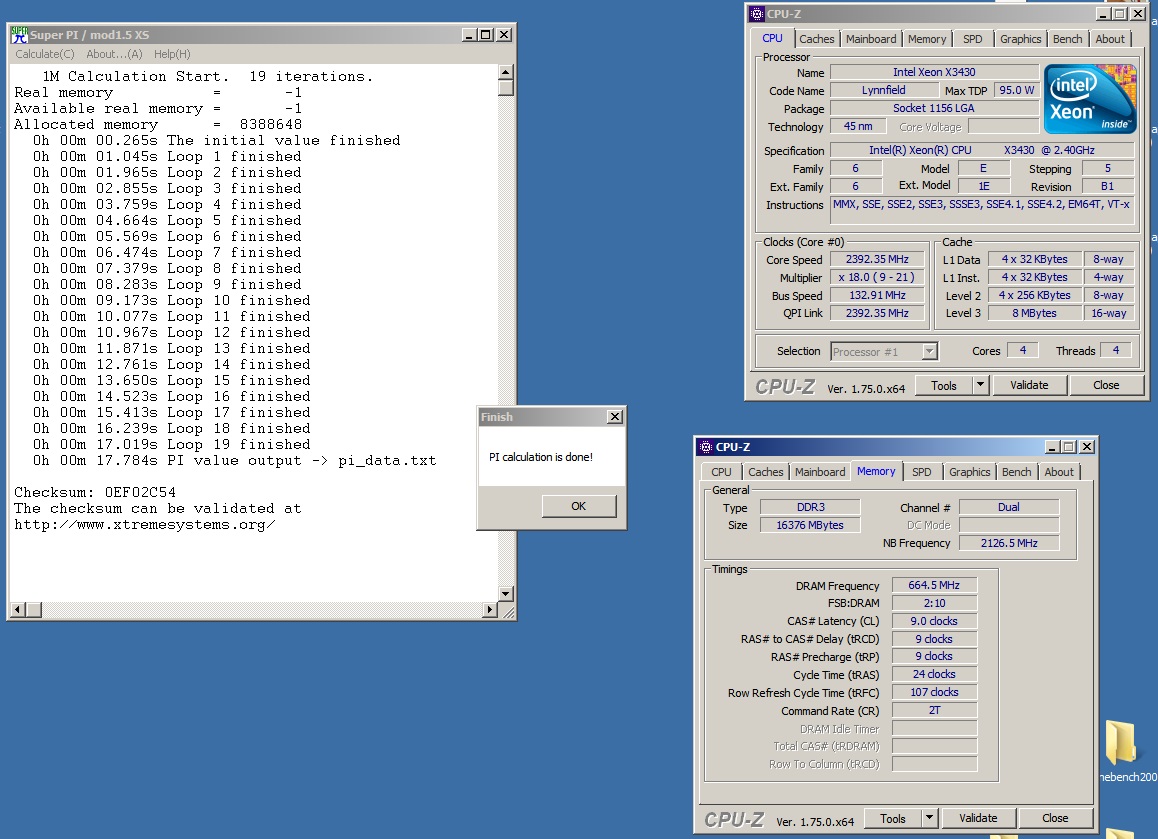Click the Max TDP 95.0 W value
Viewport: 1158px width, 839px height.
tap(1016, 90)
